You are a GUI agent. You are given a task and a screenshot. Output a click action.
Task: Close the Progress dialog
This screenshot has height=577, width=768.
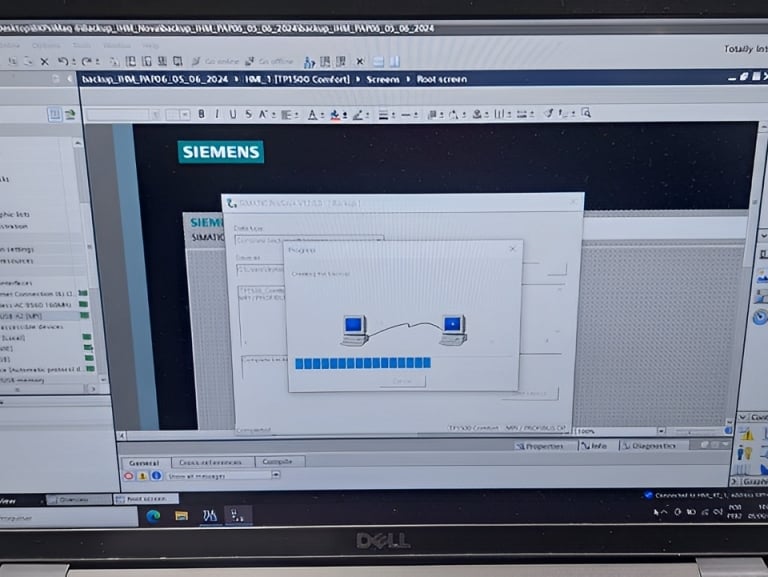(512, 249)
